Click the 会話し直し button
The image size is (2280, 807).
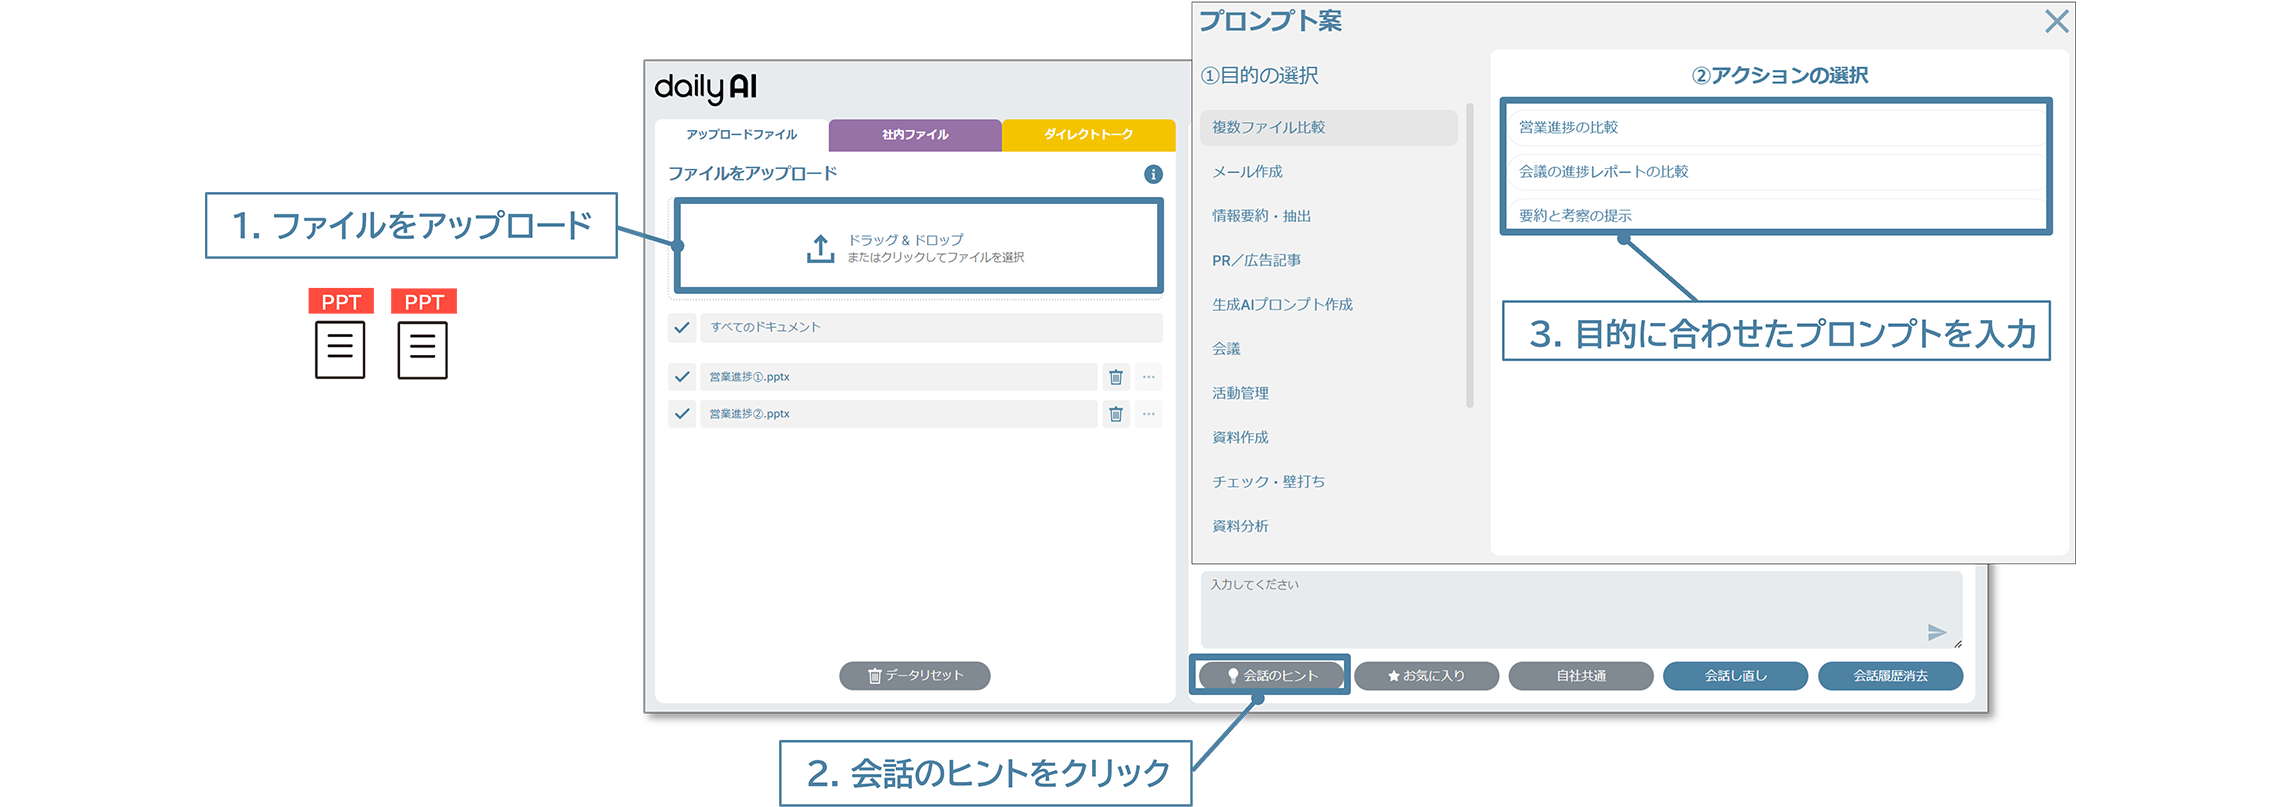[1735, 676]
